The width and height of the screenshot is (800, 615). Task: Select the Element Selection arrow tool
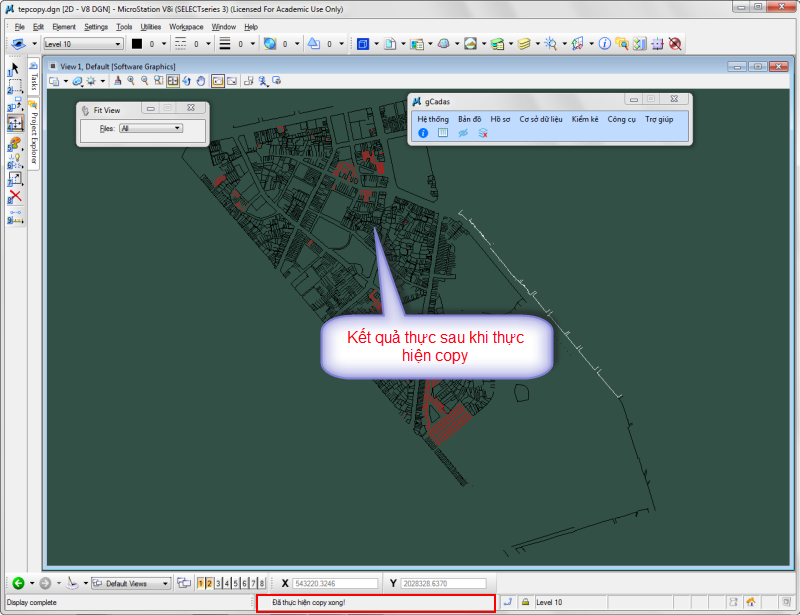pyautogui.click(x=15, y=68)
